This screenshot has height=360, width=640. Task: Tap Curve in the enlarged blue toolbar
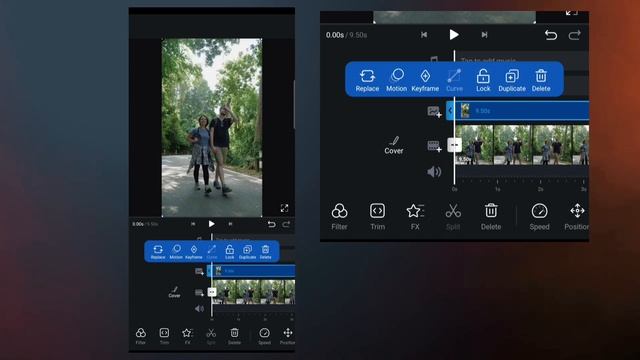click(x=454, y=80)
